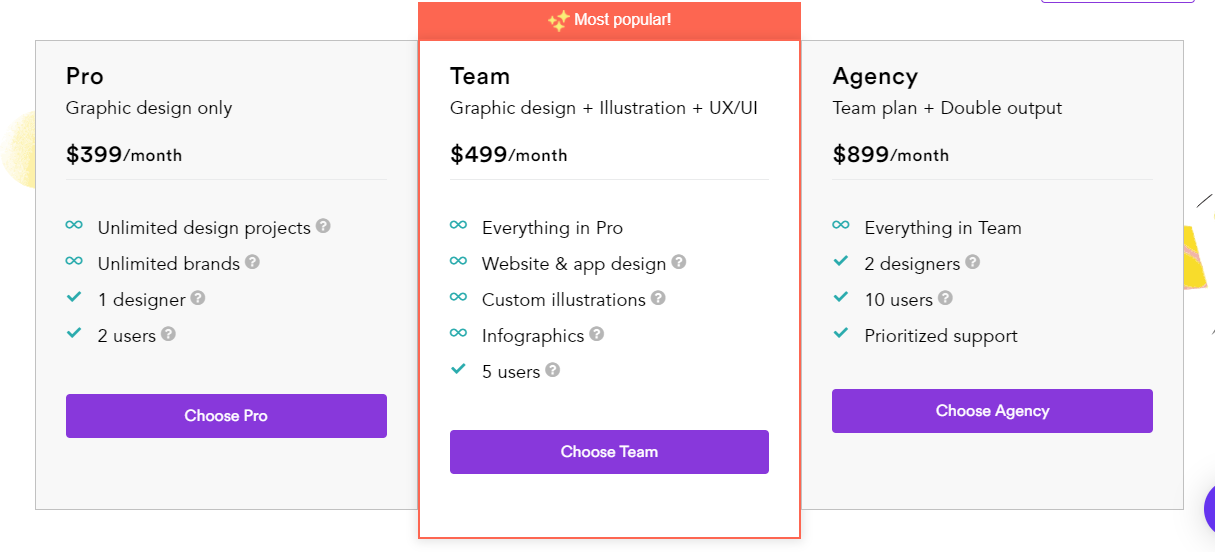Open the Unlimited brands help tooltip icon

point(252,262)
